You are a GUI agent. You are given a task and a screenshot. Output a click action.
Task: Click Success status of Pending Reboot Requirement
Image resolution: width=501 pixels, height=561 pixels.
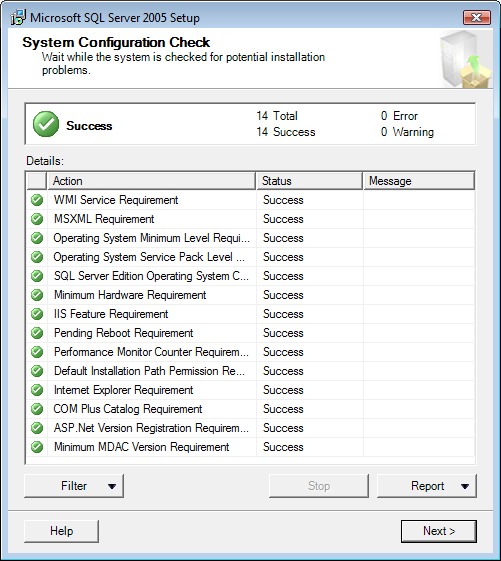pyautogui.click(x=283, y=333)
